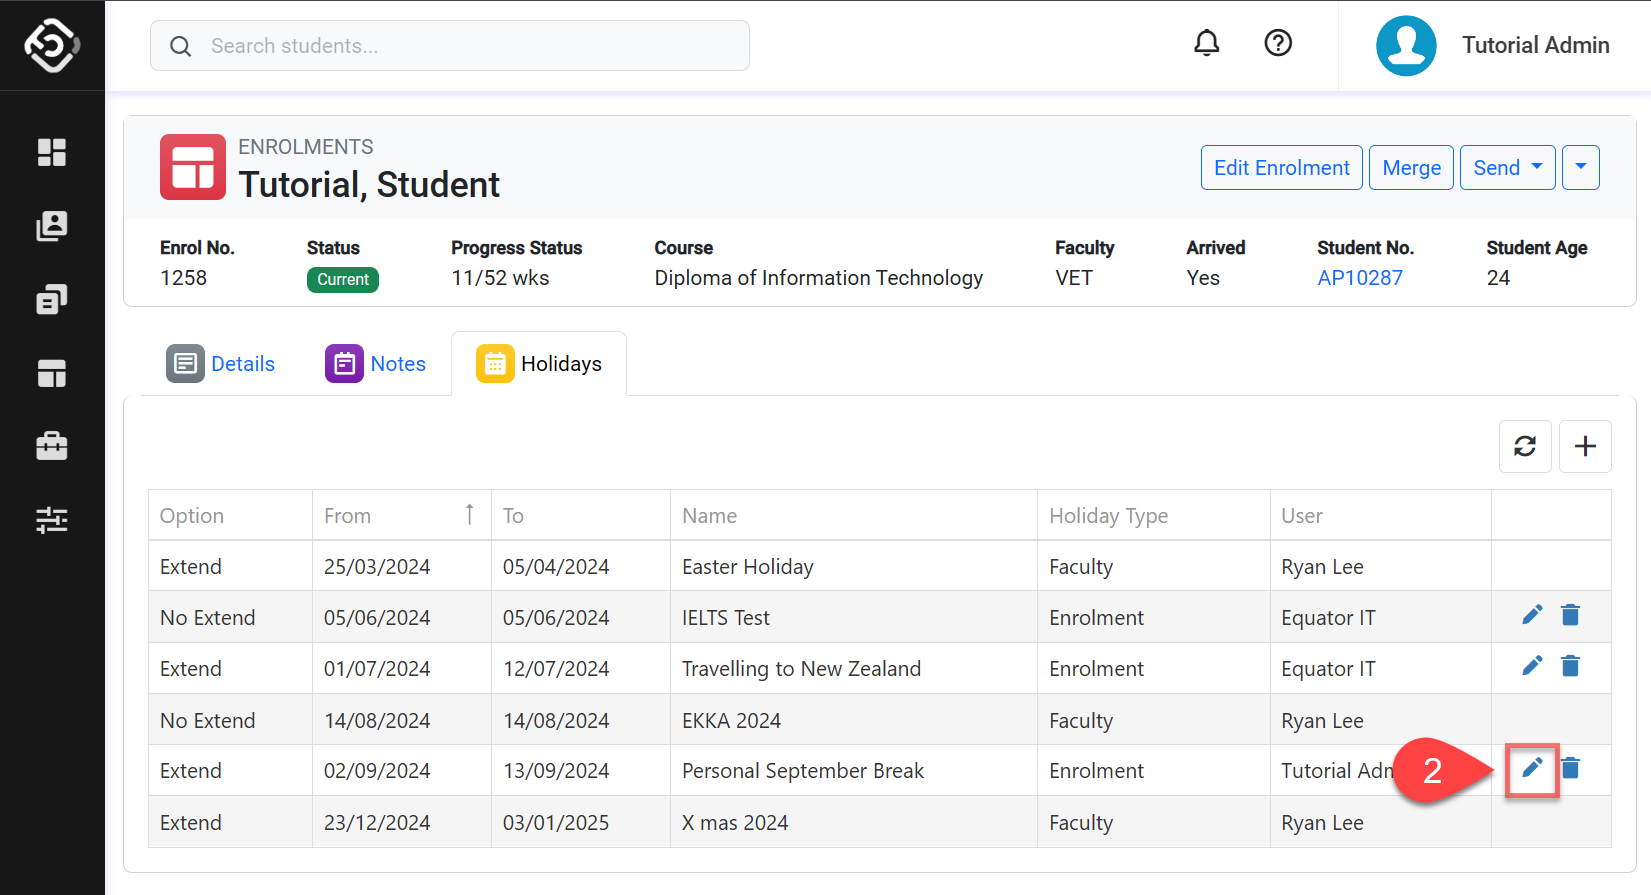Open the help question mark icon
This screenshot has height=895, width=1651.
point(1278,43)
